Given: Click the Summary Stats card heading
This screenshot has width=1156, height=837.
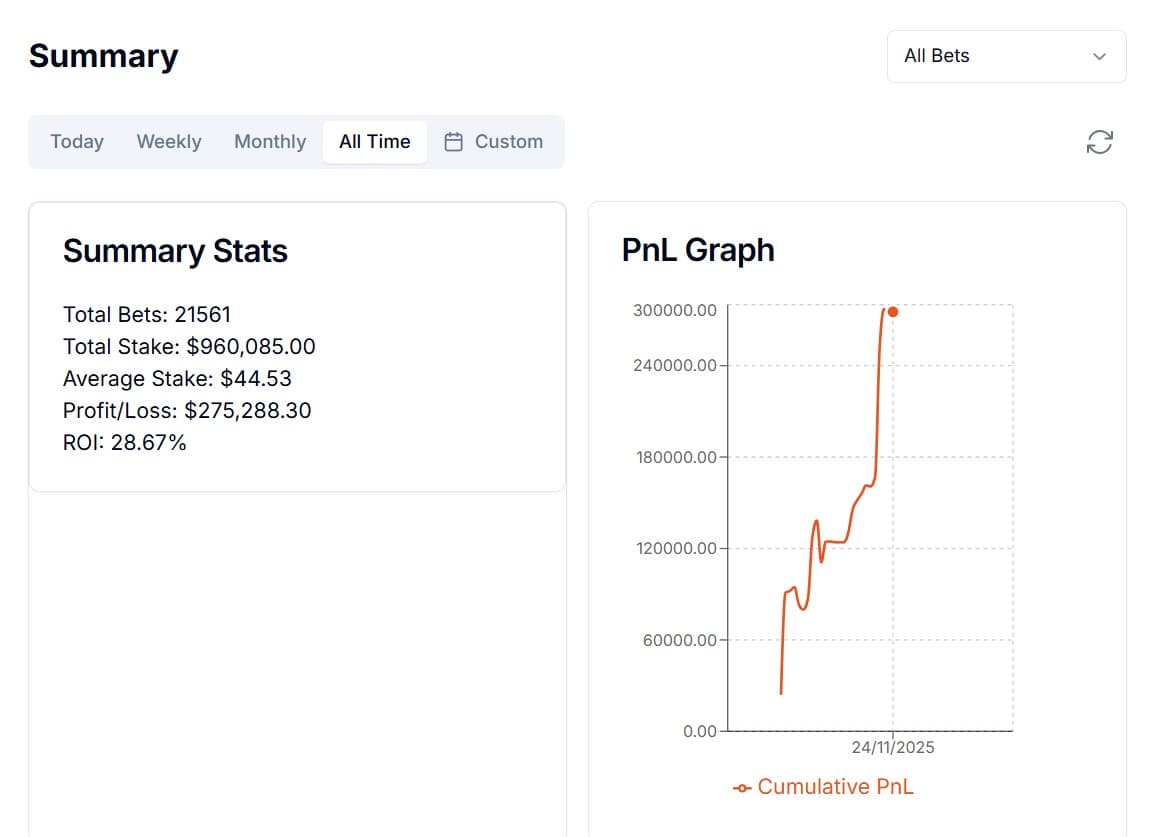Looking at the screenshot, I should point(175,251).
